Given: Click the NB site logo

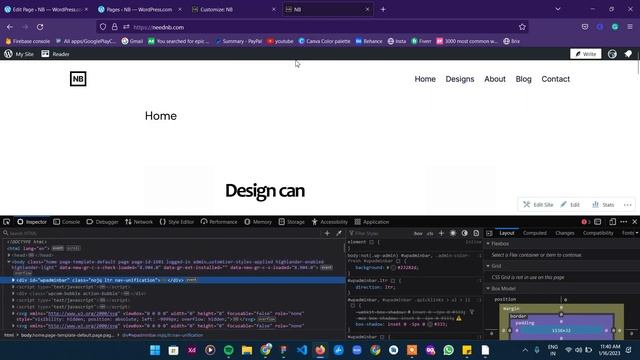Looking at the screenshot, I should [x=78, y=79].
